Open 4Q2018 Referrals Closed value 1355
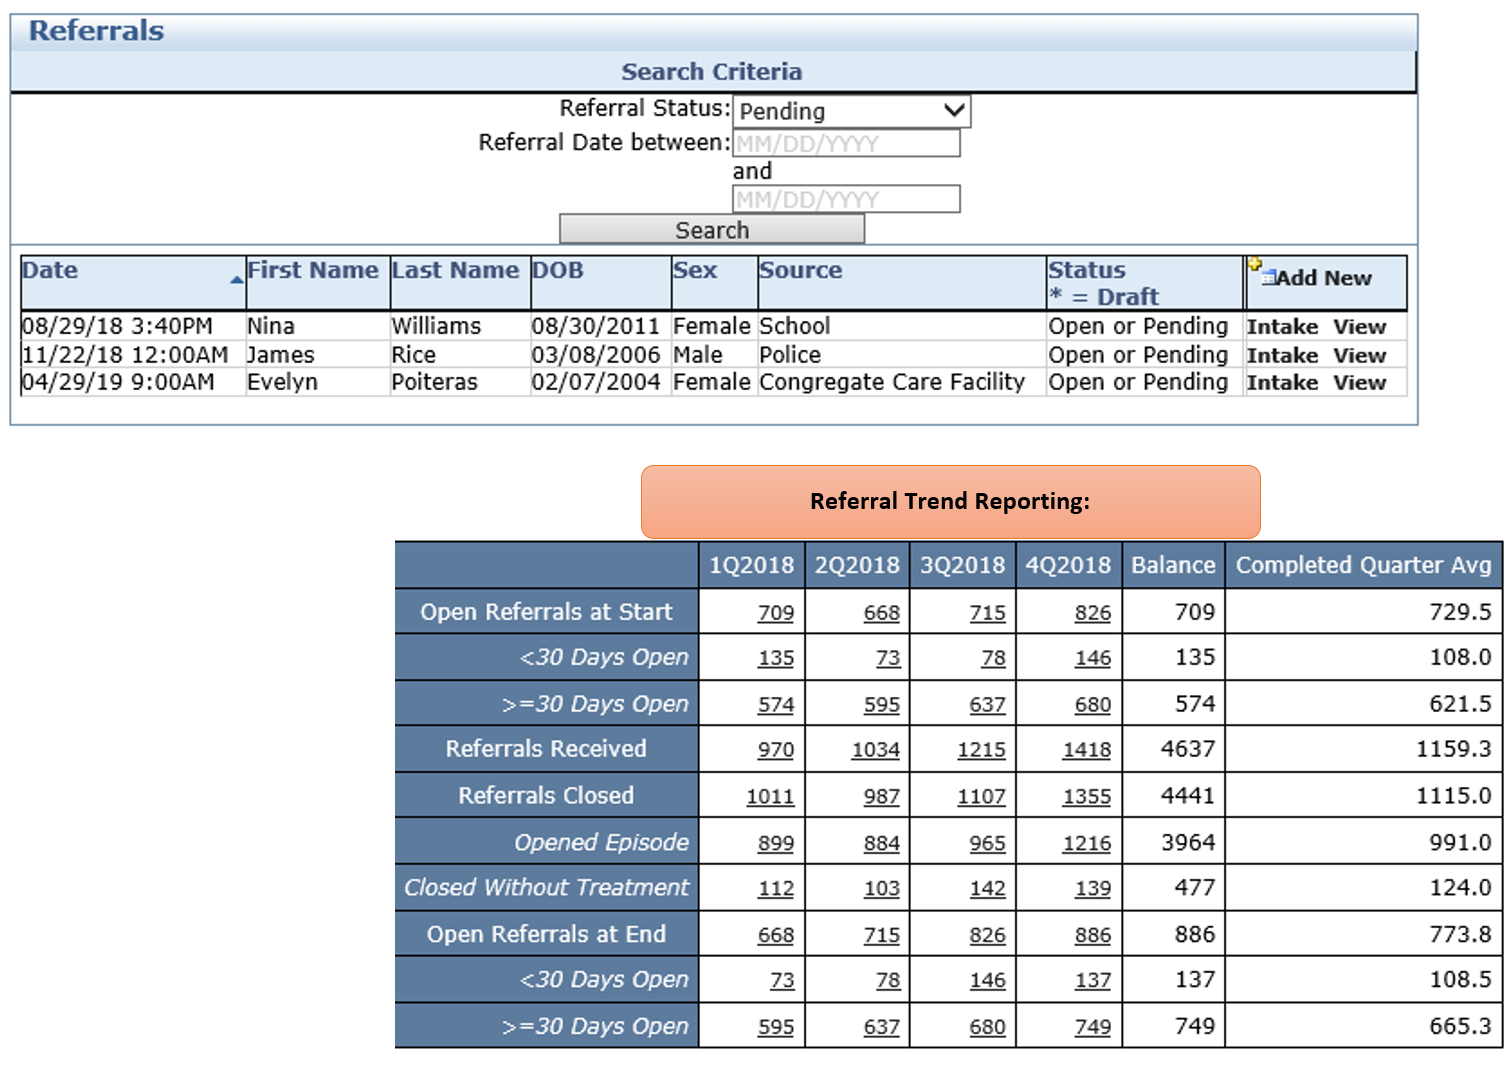 click(x=1087, y=796)
